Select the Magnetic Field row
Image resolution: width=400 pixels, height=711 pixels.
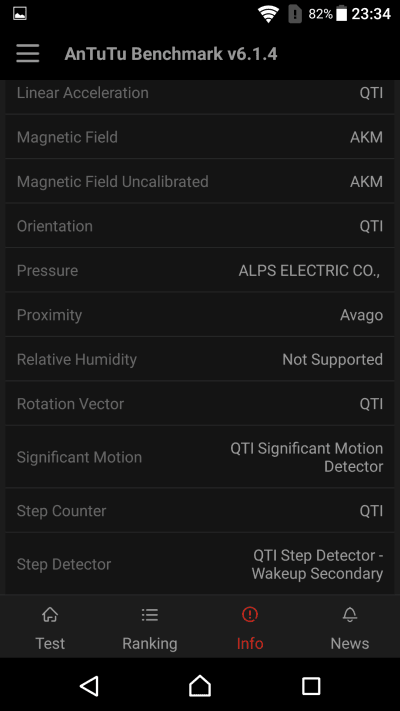[200, 137]
